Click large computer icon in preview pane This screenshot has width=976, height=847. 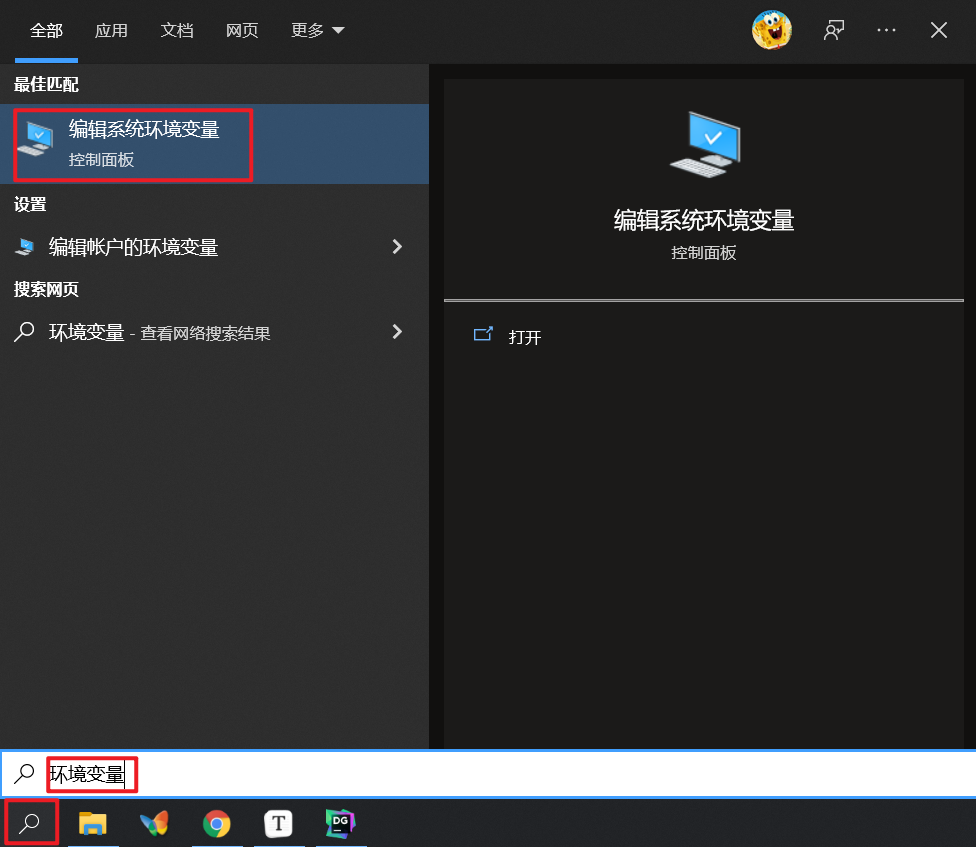point(705,144)
